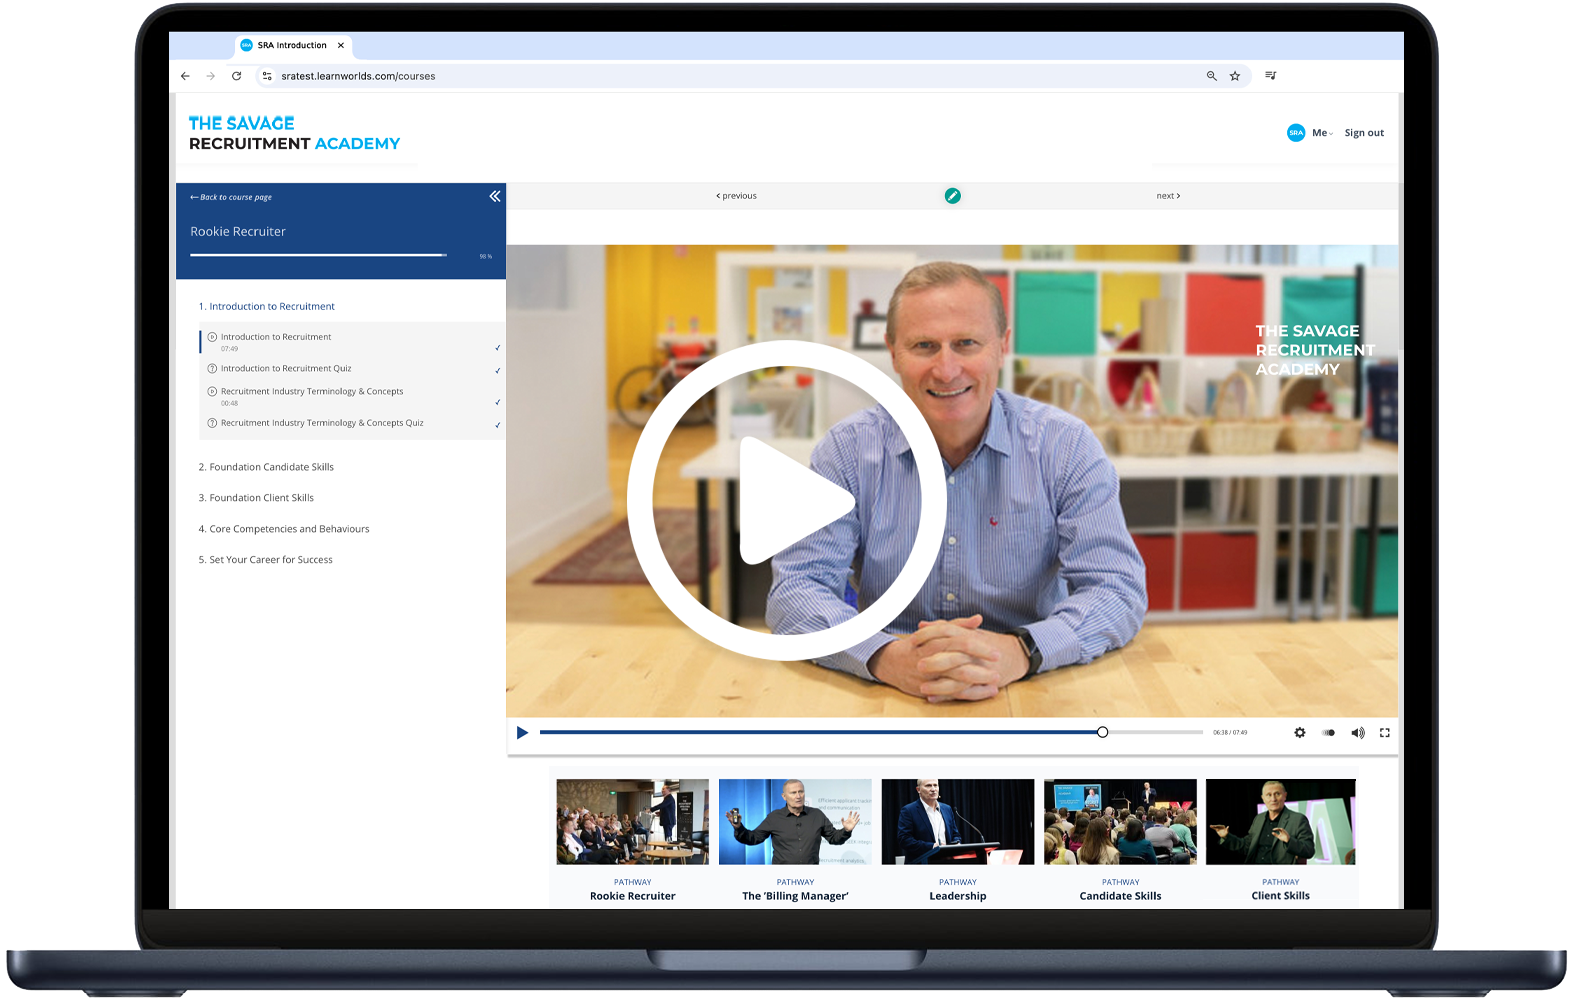This screenshot has width=1573, height=1001.
Task: Bookmark this page with the star icon
Action: 1235,76
